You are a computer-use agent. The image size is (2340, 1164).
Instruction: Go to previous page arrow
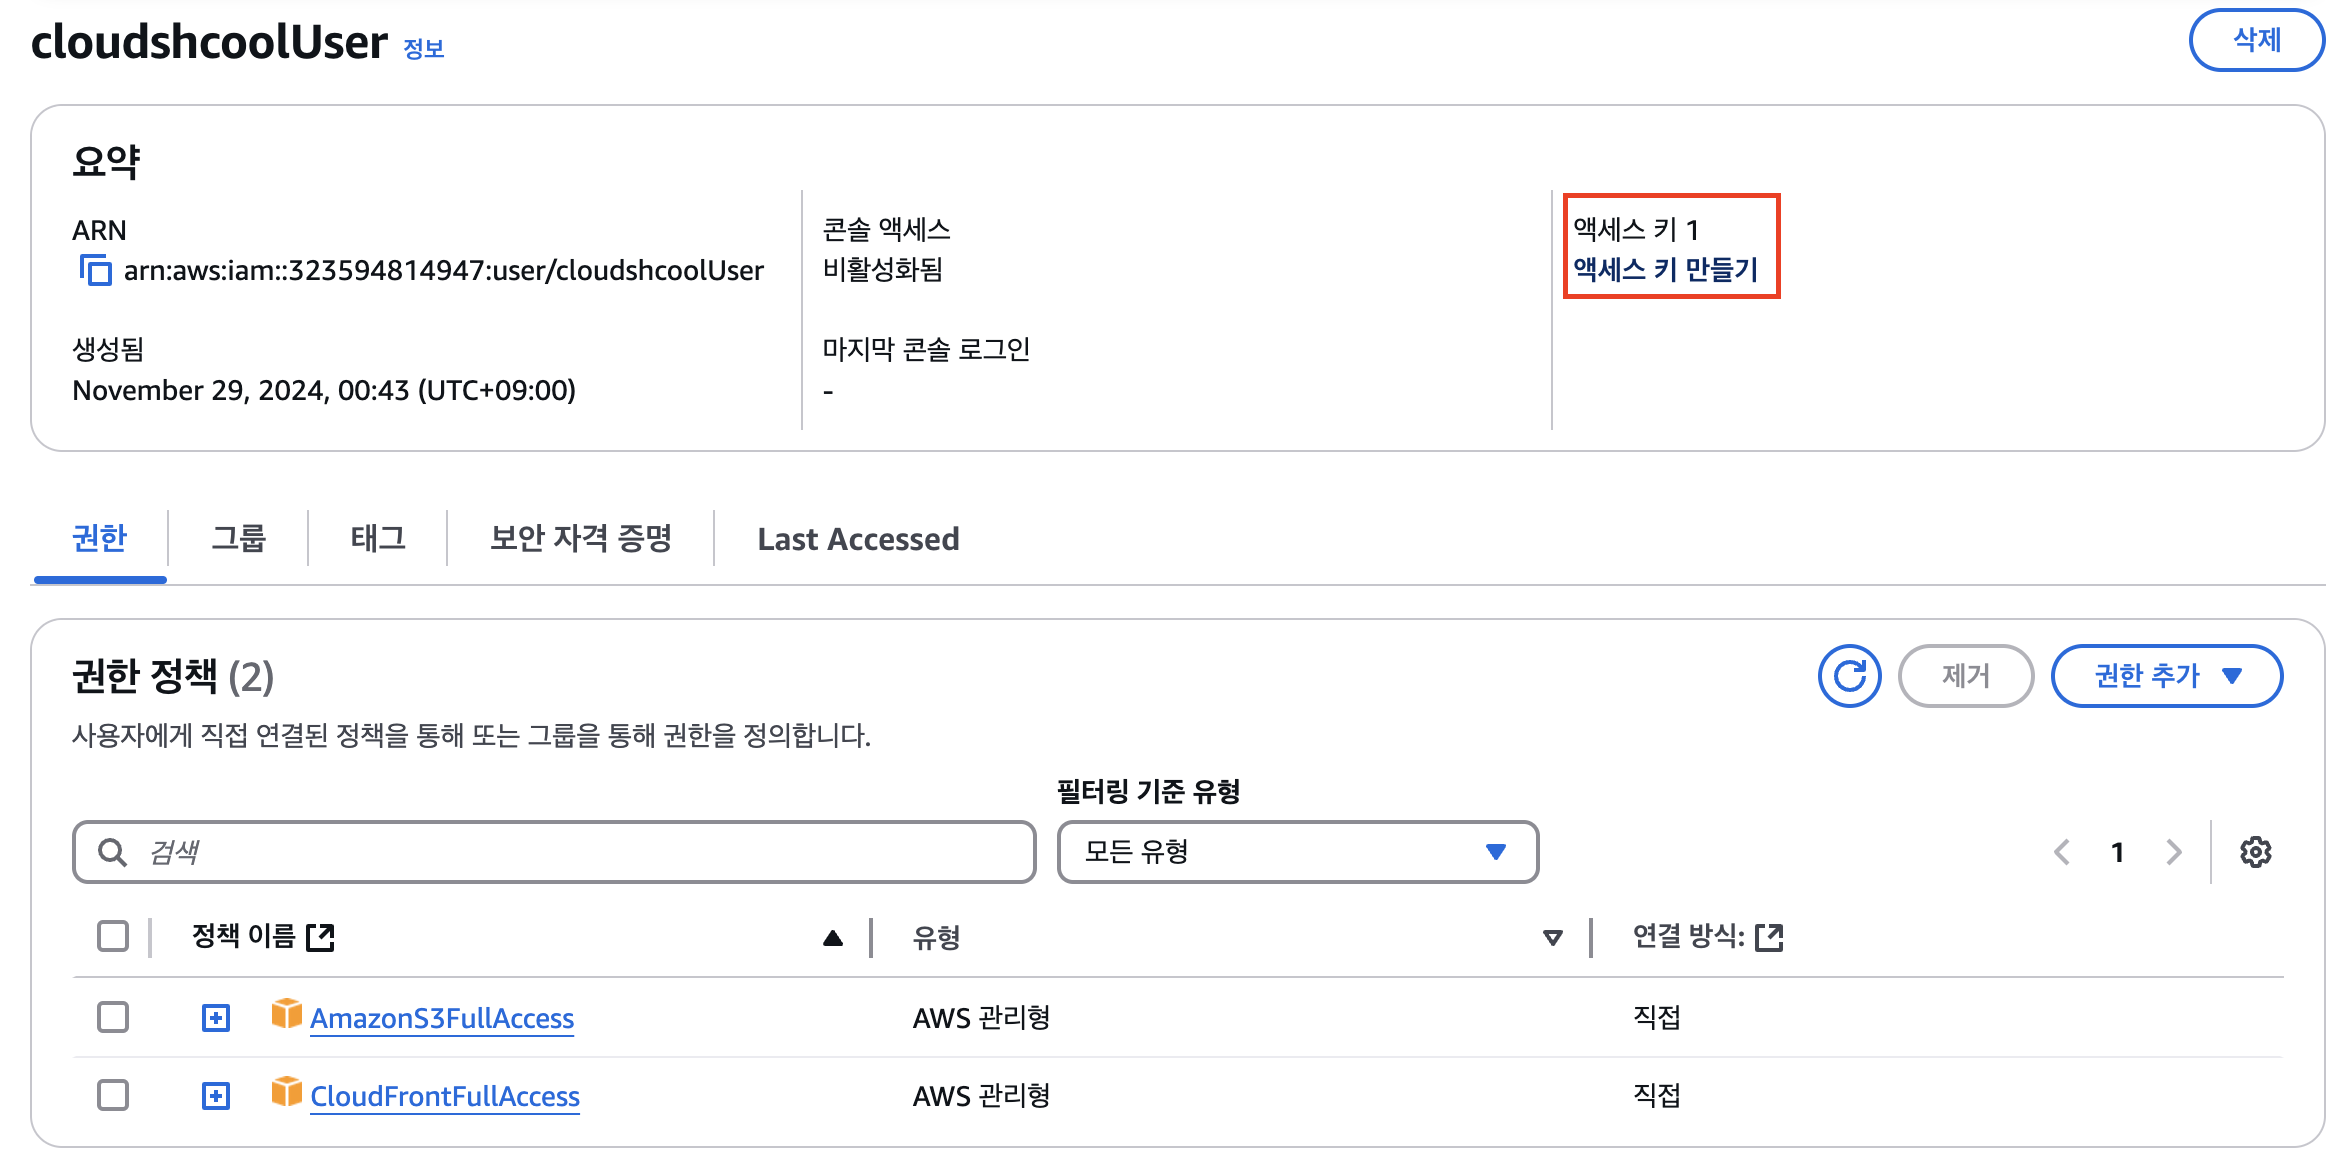2061,852
